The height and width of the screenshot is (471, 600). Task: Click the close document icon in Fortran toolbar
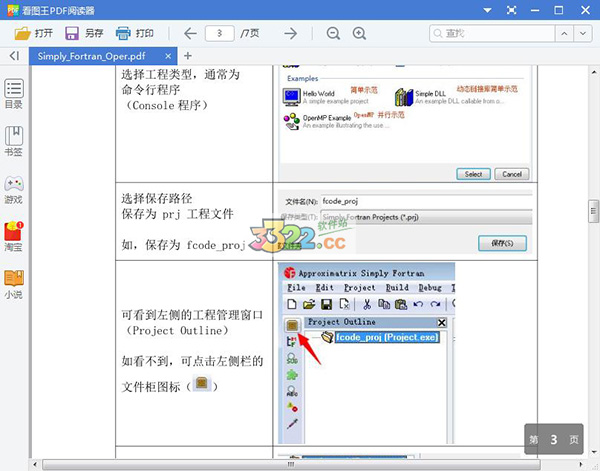point(344,304)
